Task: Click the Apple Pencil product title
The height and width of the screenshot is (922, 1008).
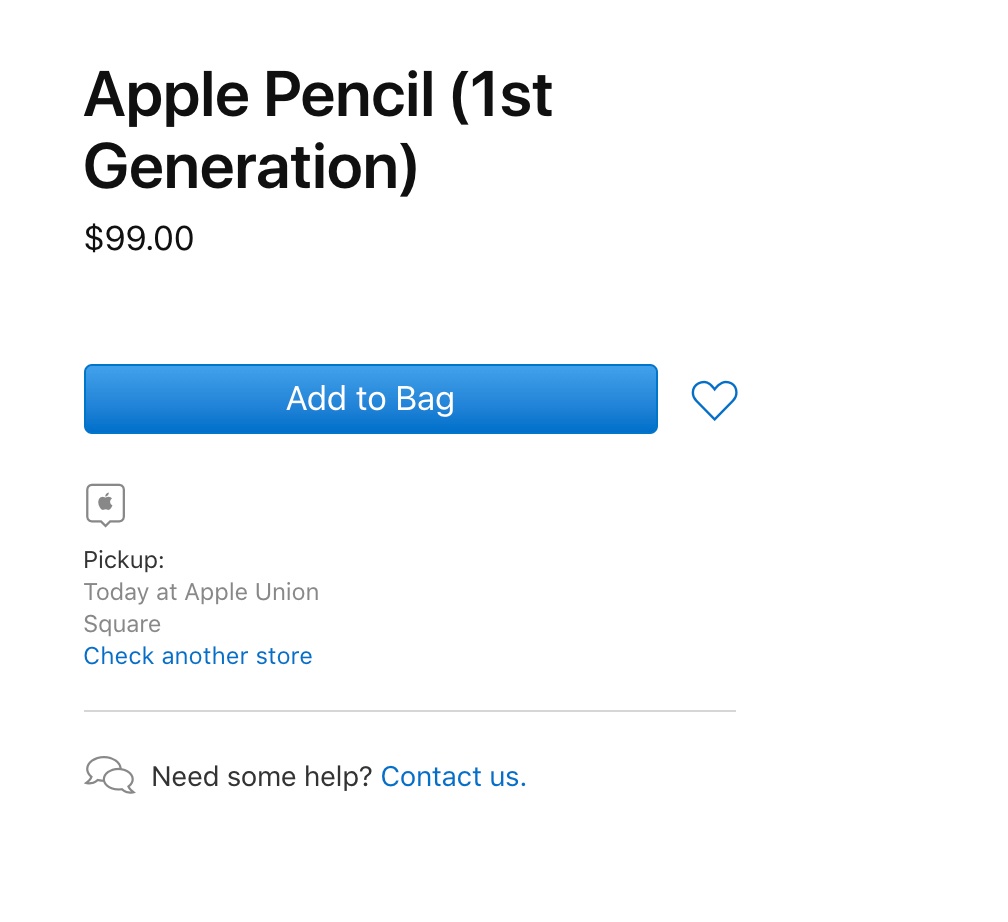Action: [x=318, y=130]
